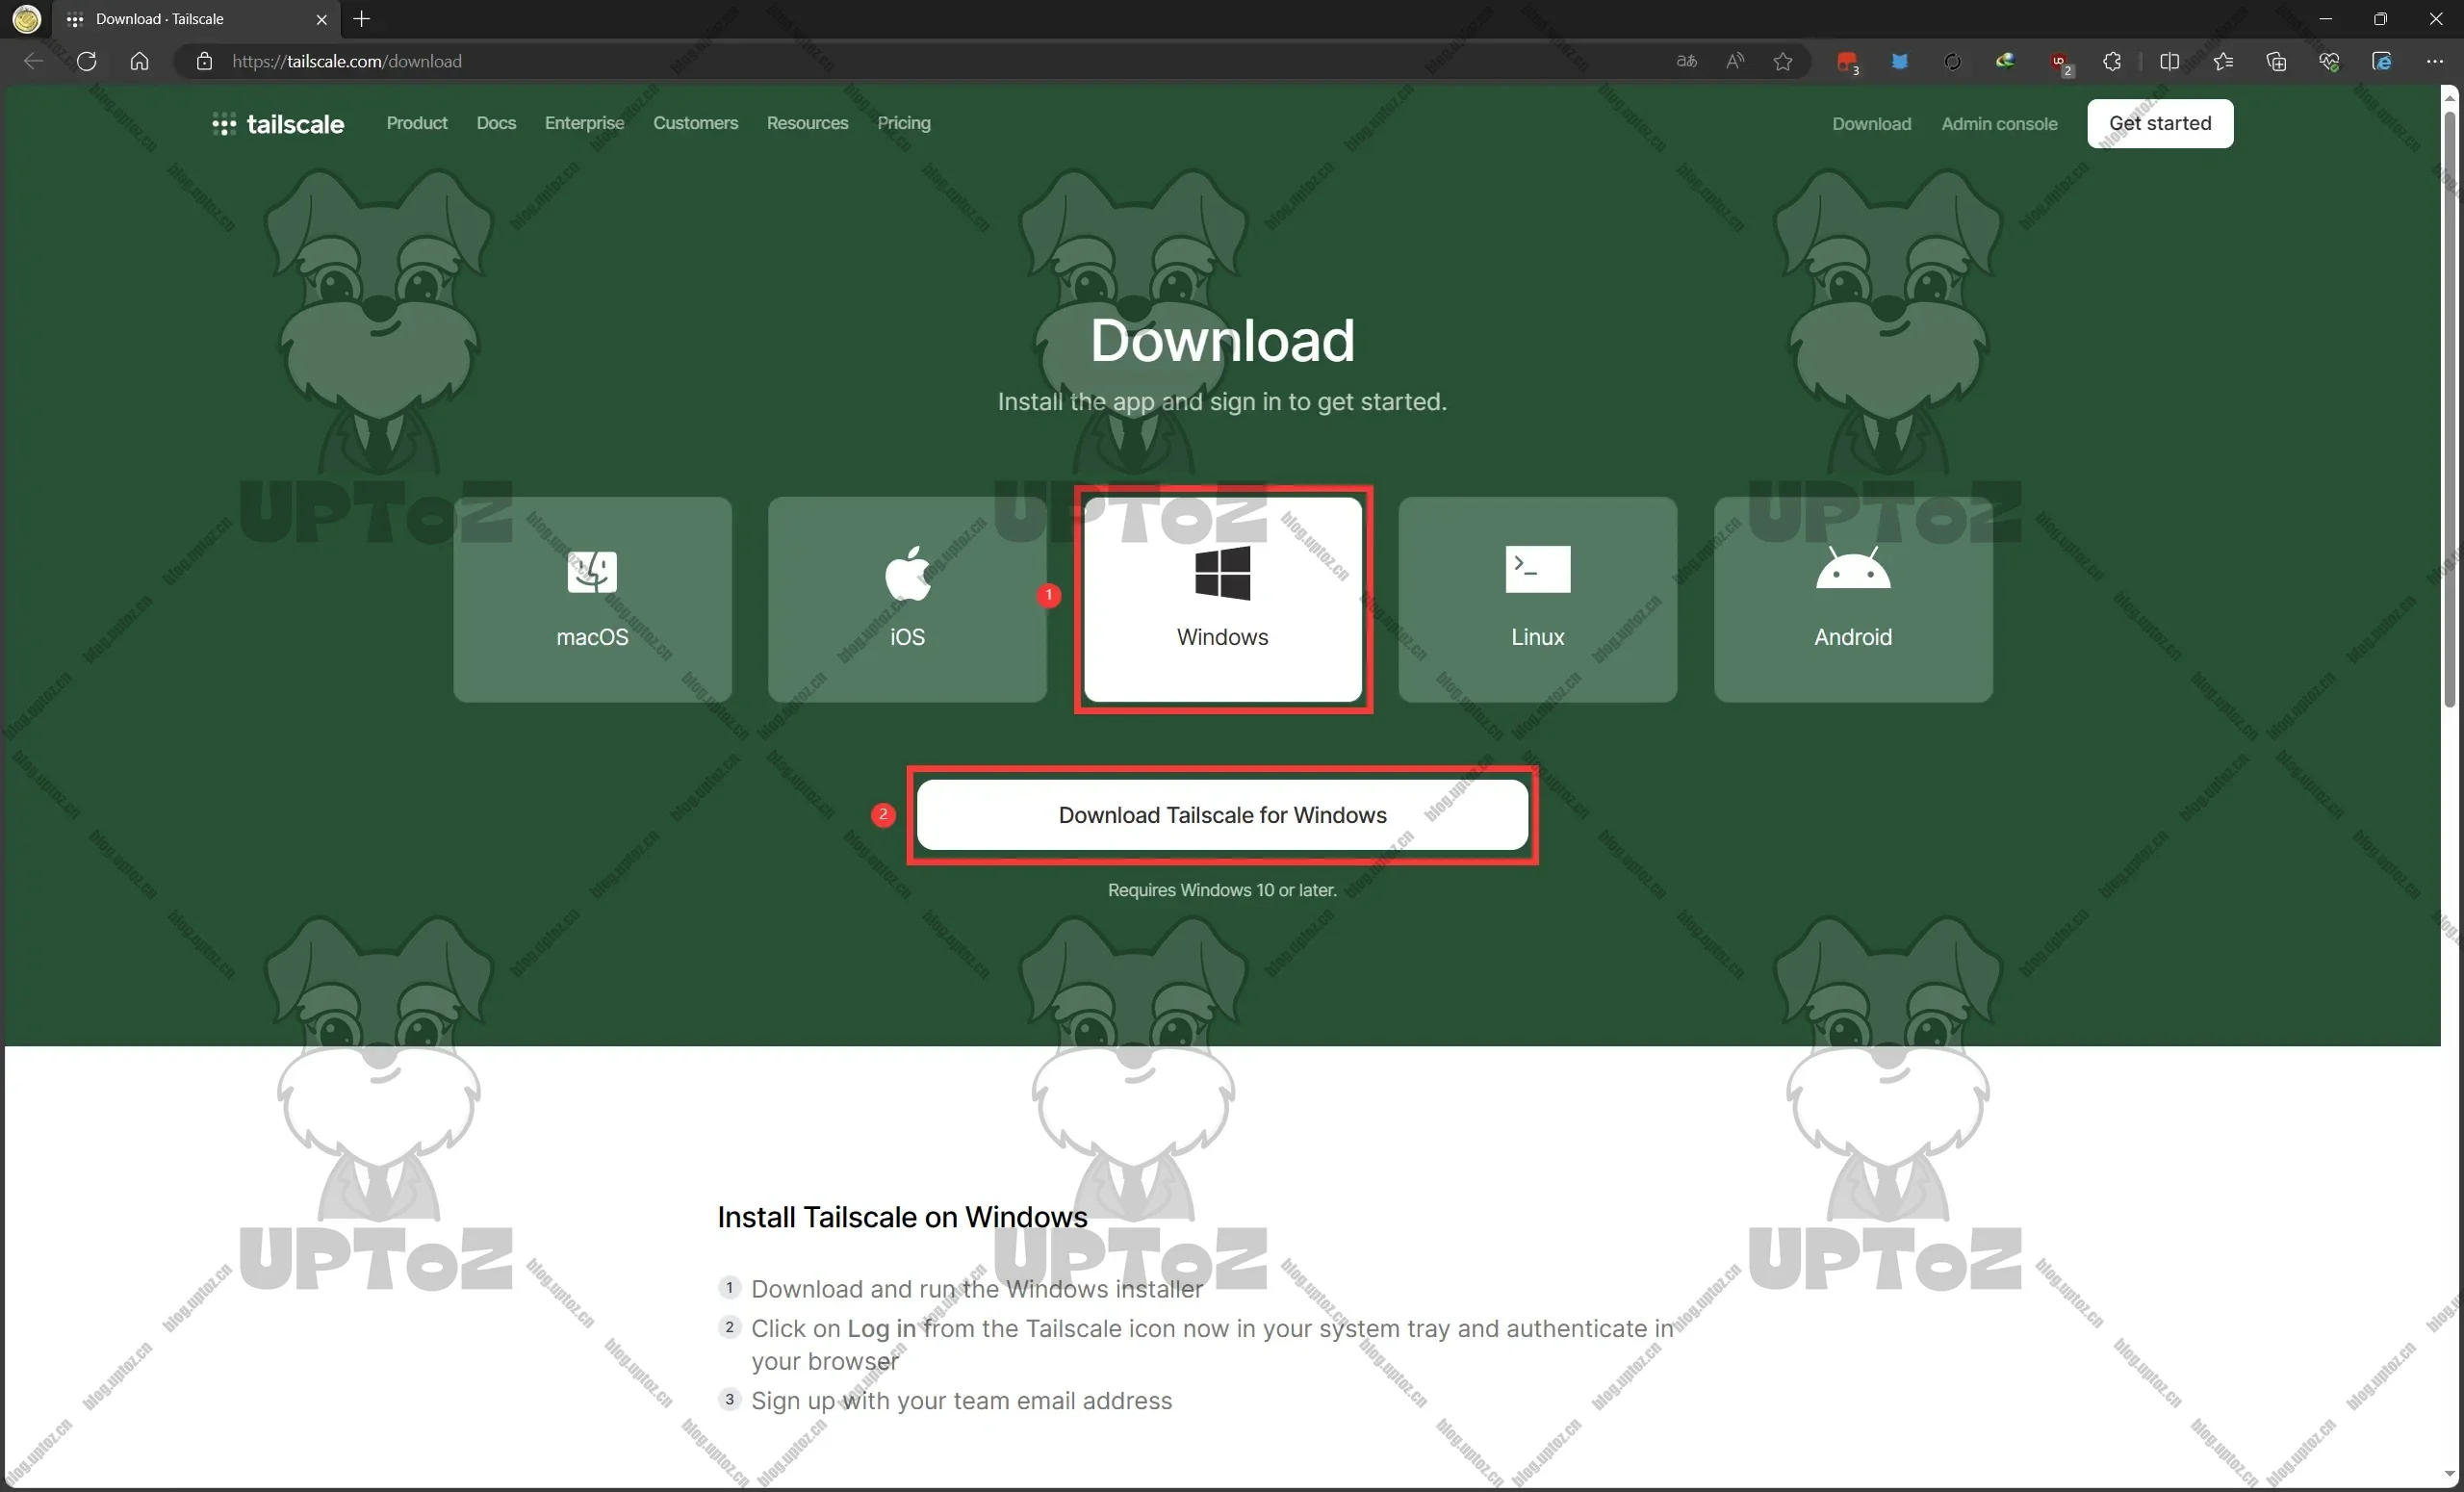The width and height of the screenshot is (2464, 1492).
Task: Select the Windows platform card
Action: [x=1222, y=599]
